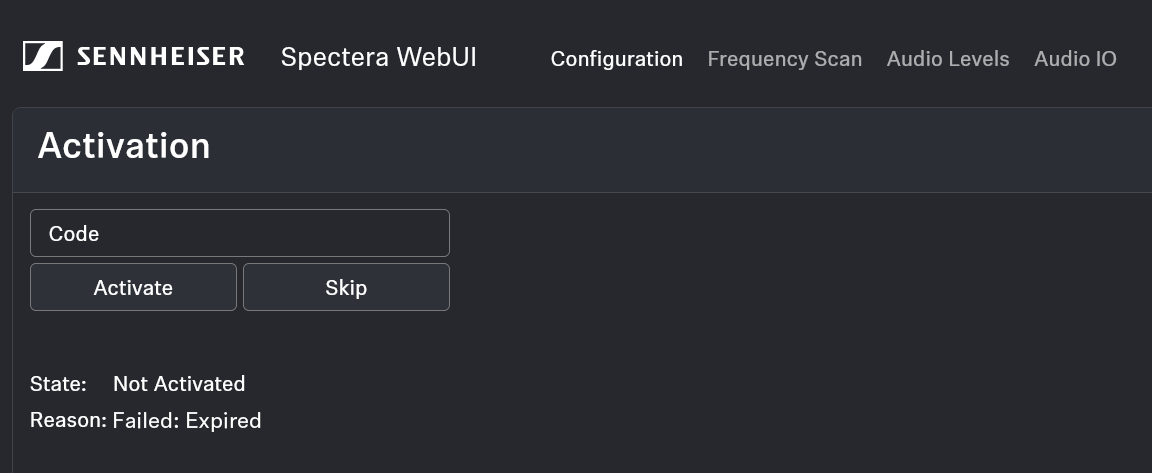The height and width of the screenshot is (473, 1152).
Task: Navigate to Audio IO settings
Action: pos(1075,59)
